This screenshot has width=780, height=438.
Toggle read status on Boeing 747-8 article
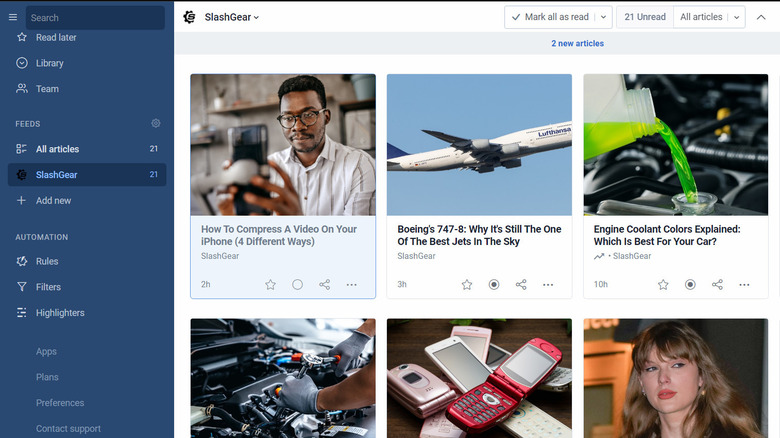494,285
